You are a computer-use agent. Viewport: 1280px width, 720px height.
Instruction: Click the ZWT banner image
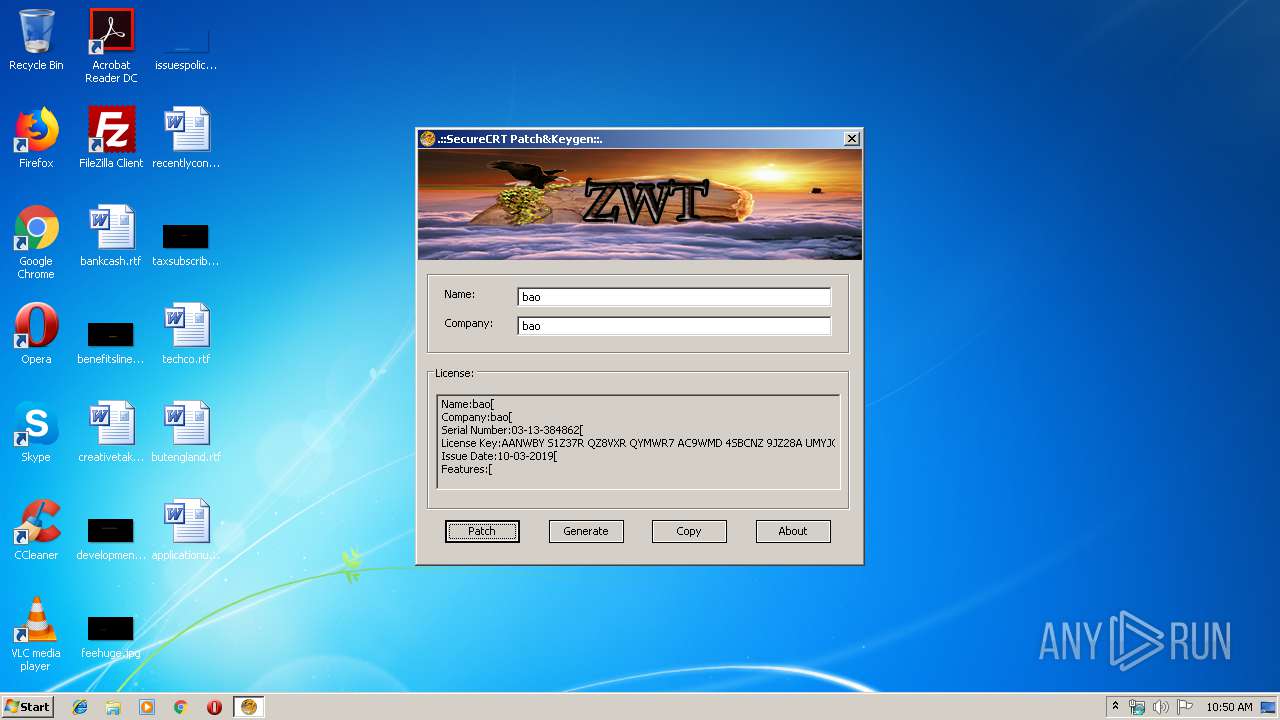[x=640, y=205]
